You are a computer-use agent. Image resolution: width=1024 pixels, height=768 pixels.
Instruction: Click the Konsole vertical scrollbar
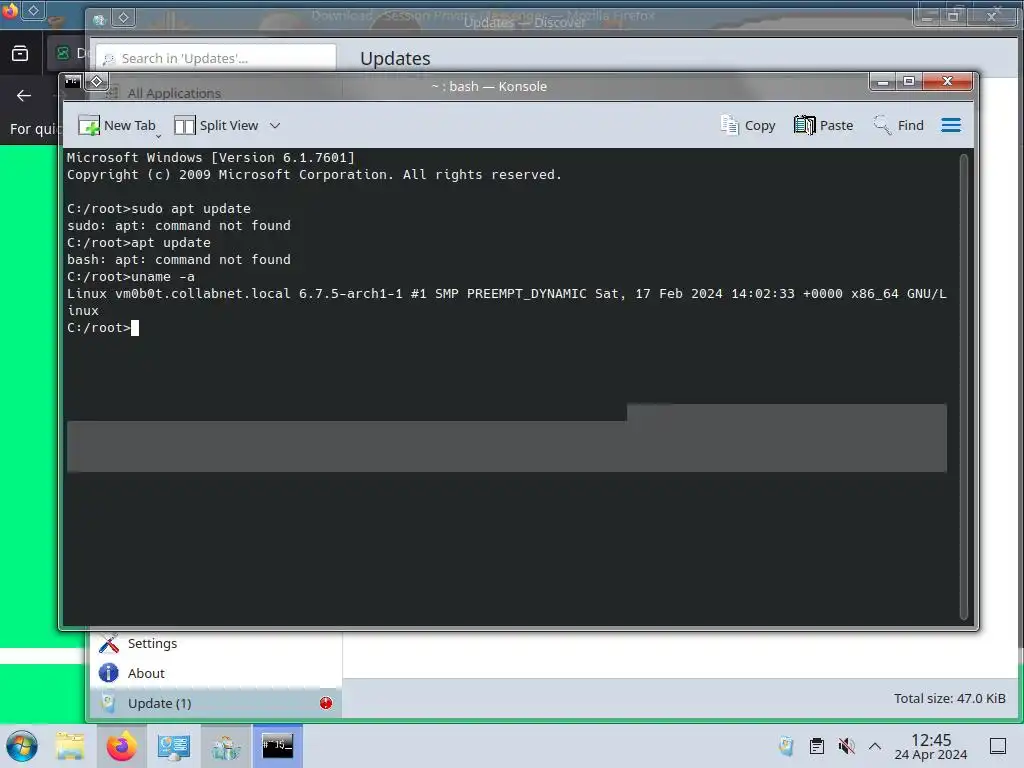[963, 387]
